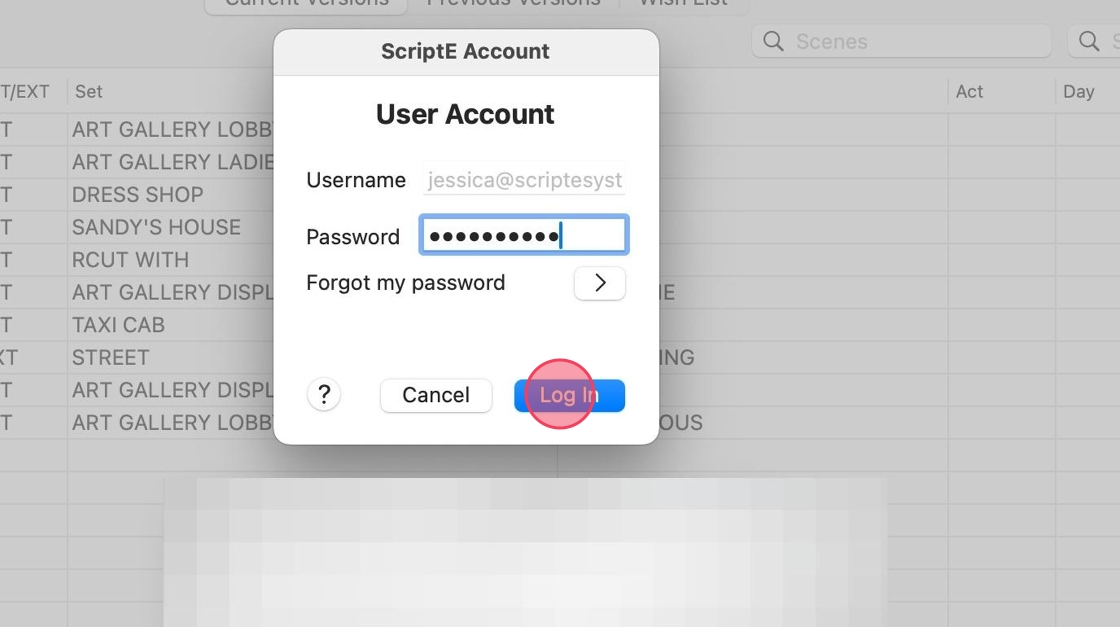Sort by the Act column header
Screen dimensions: 1120x627
969,91
